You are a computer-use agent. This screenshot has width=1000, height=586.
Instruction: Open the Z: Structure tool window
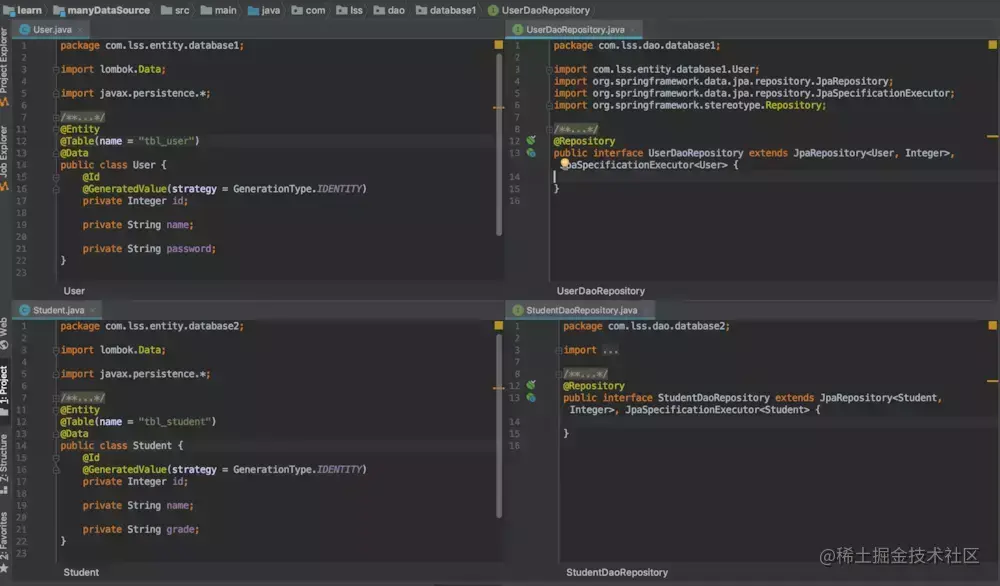click(x=4, y=464)
